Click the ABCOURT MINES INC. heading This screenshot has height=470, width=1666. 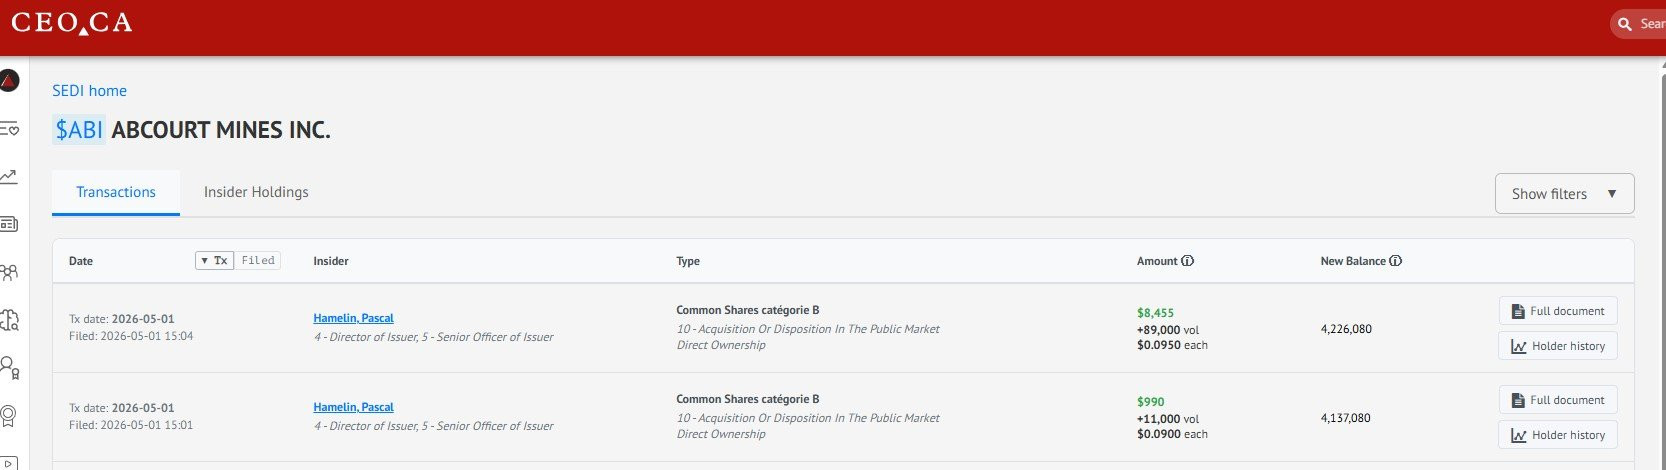[x=221, y=130]
